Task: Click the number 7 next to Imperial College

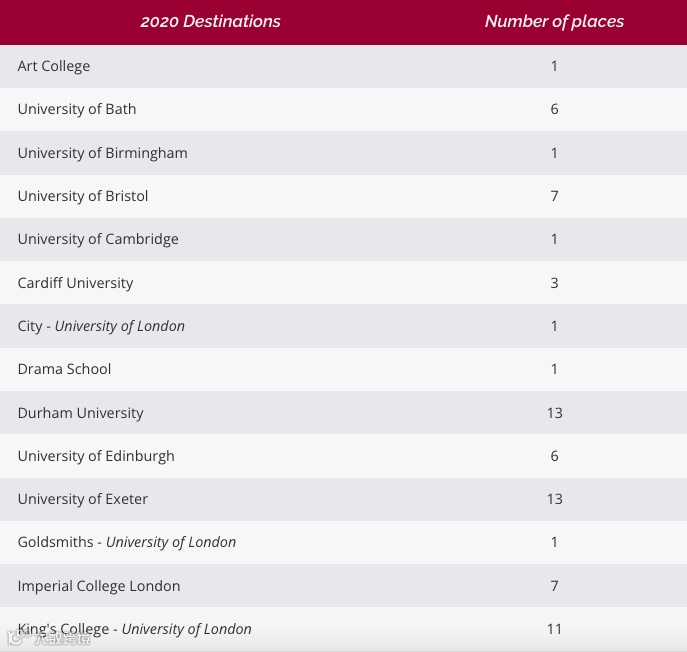Action: click(555, 586)
